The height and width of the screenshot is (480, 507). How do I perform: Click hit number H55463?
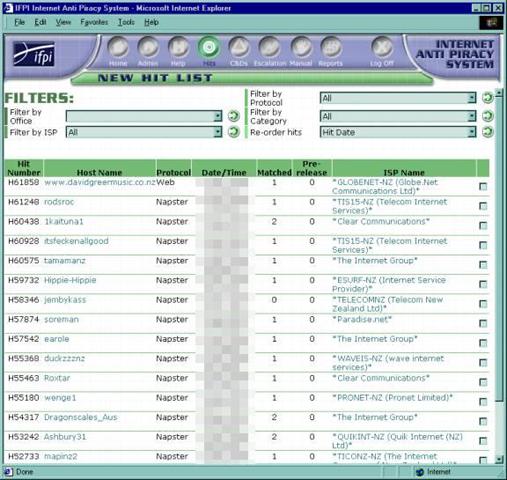(23, 378)
